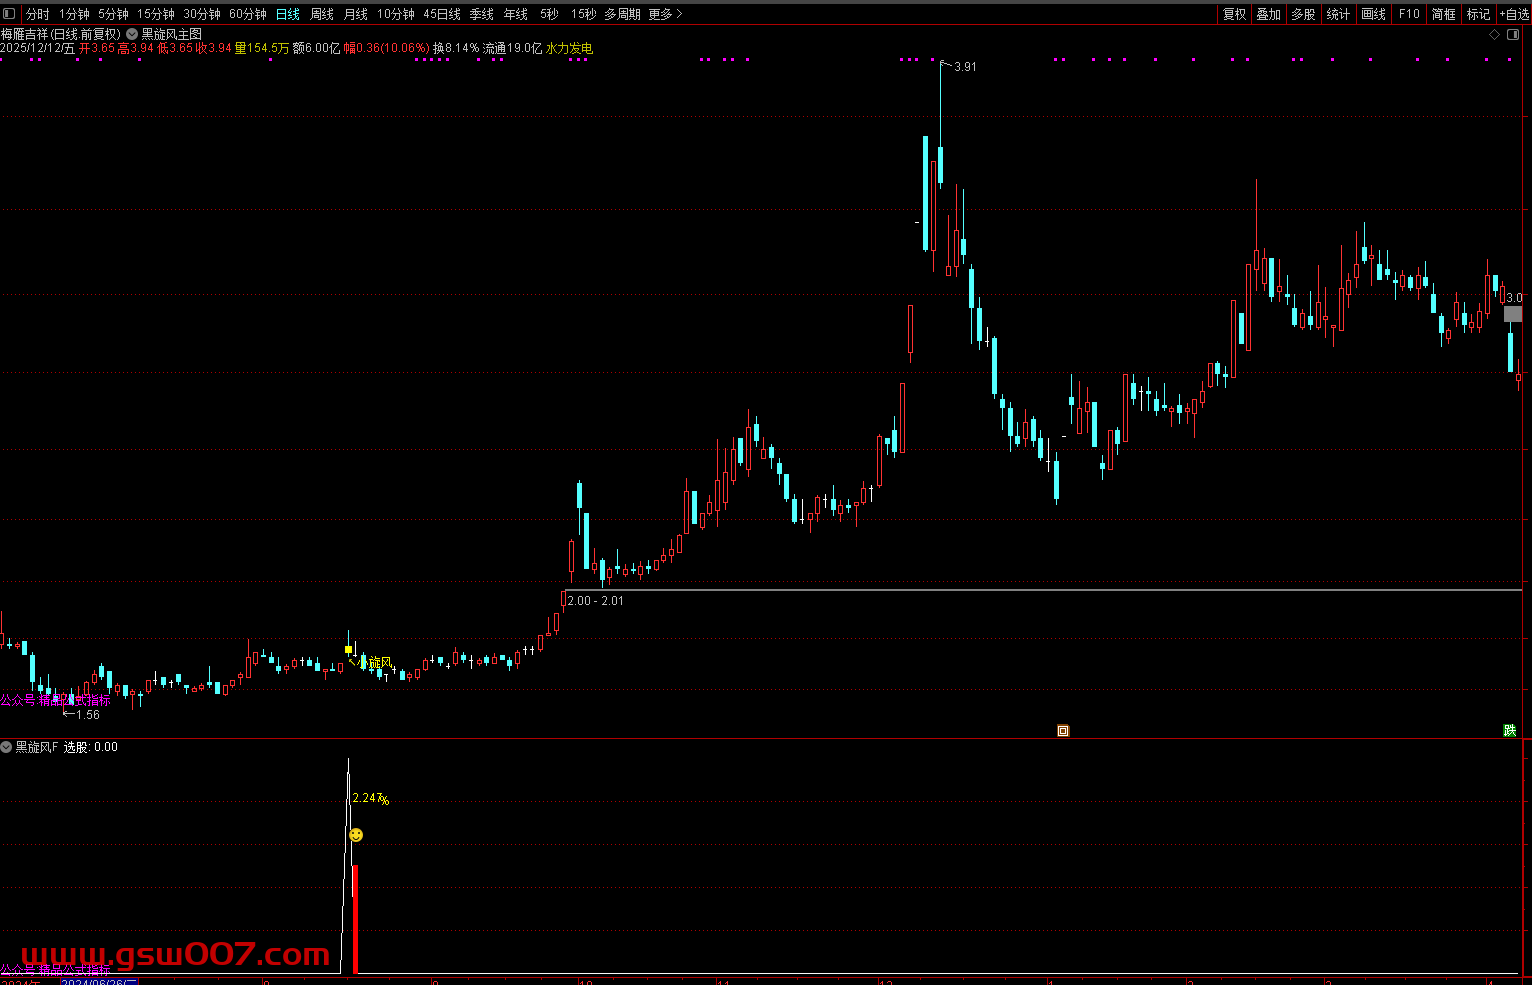
Task: Expand the 黑旋风主图 indicator dropdown
Action: [132, 34]
